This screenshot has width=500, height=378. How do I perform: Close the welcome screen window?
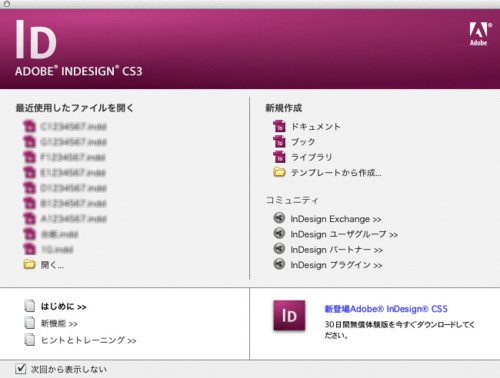coord(6,4)
